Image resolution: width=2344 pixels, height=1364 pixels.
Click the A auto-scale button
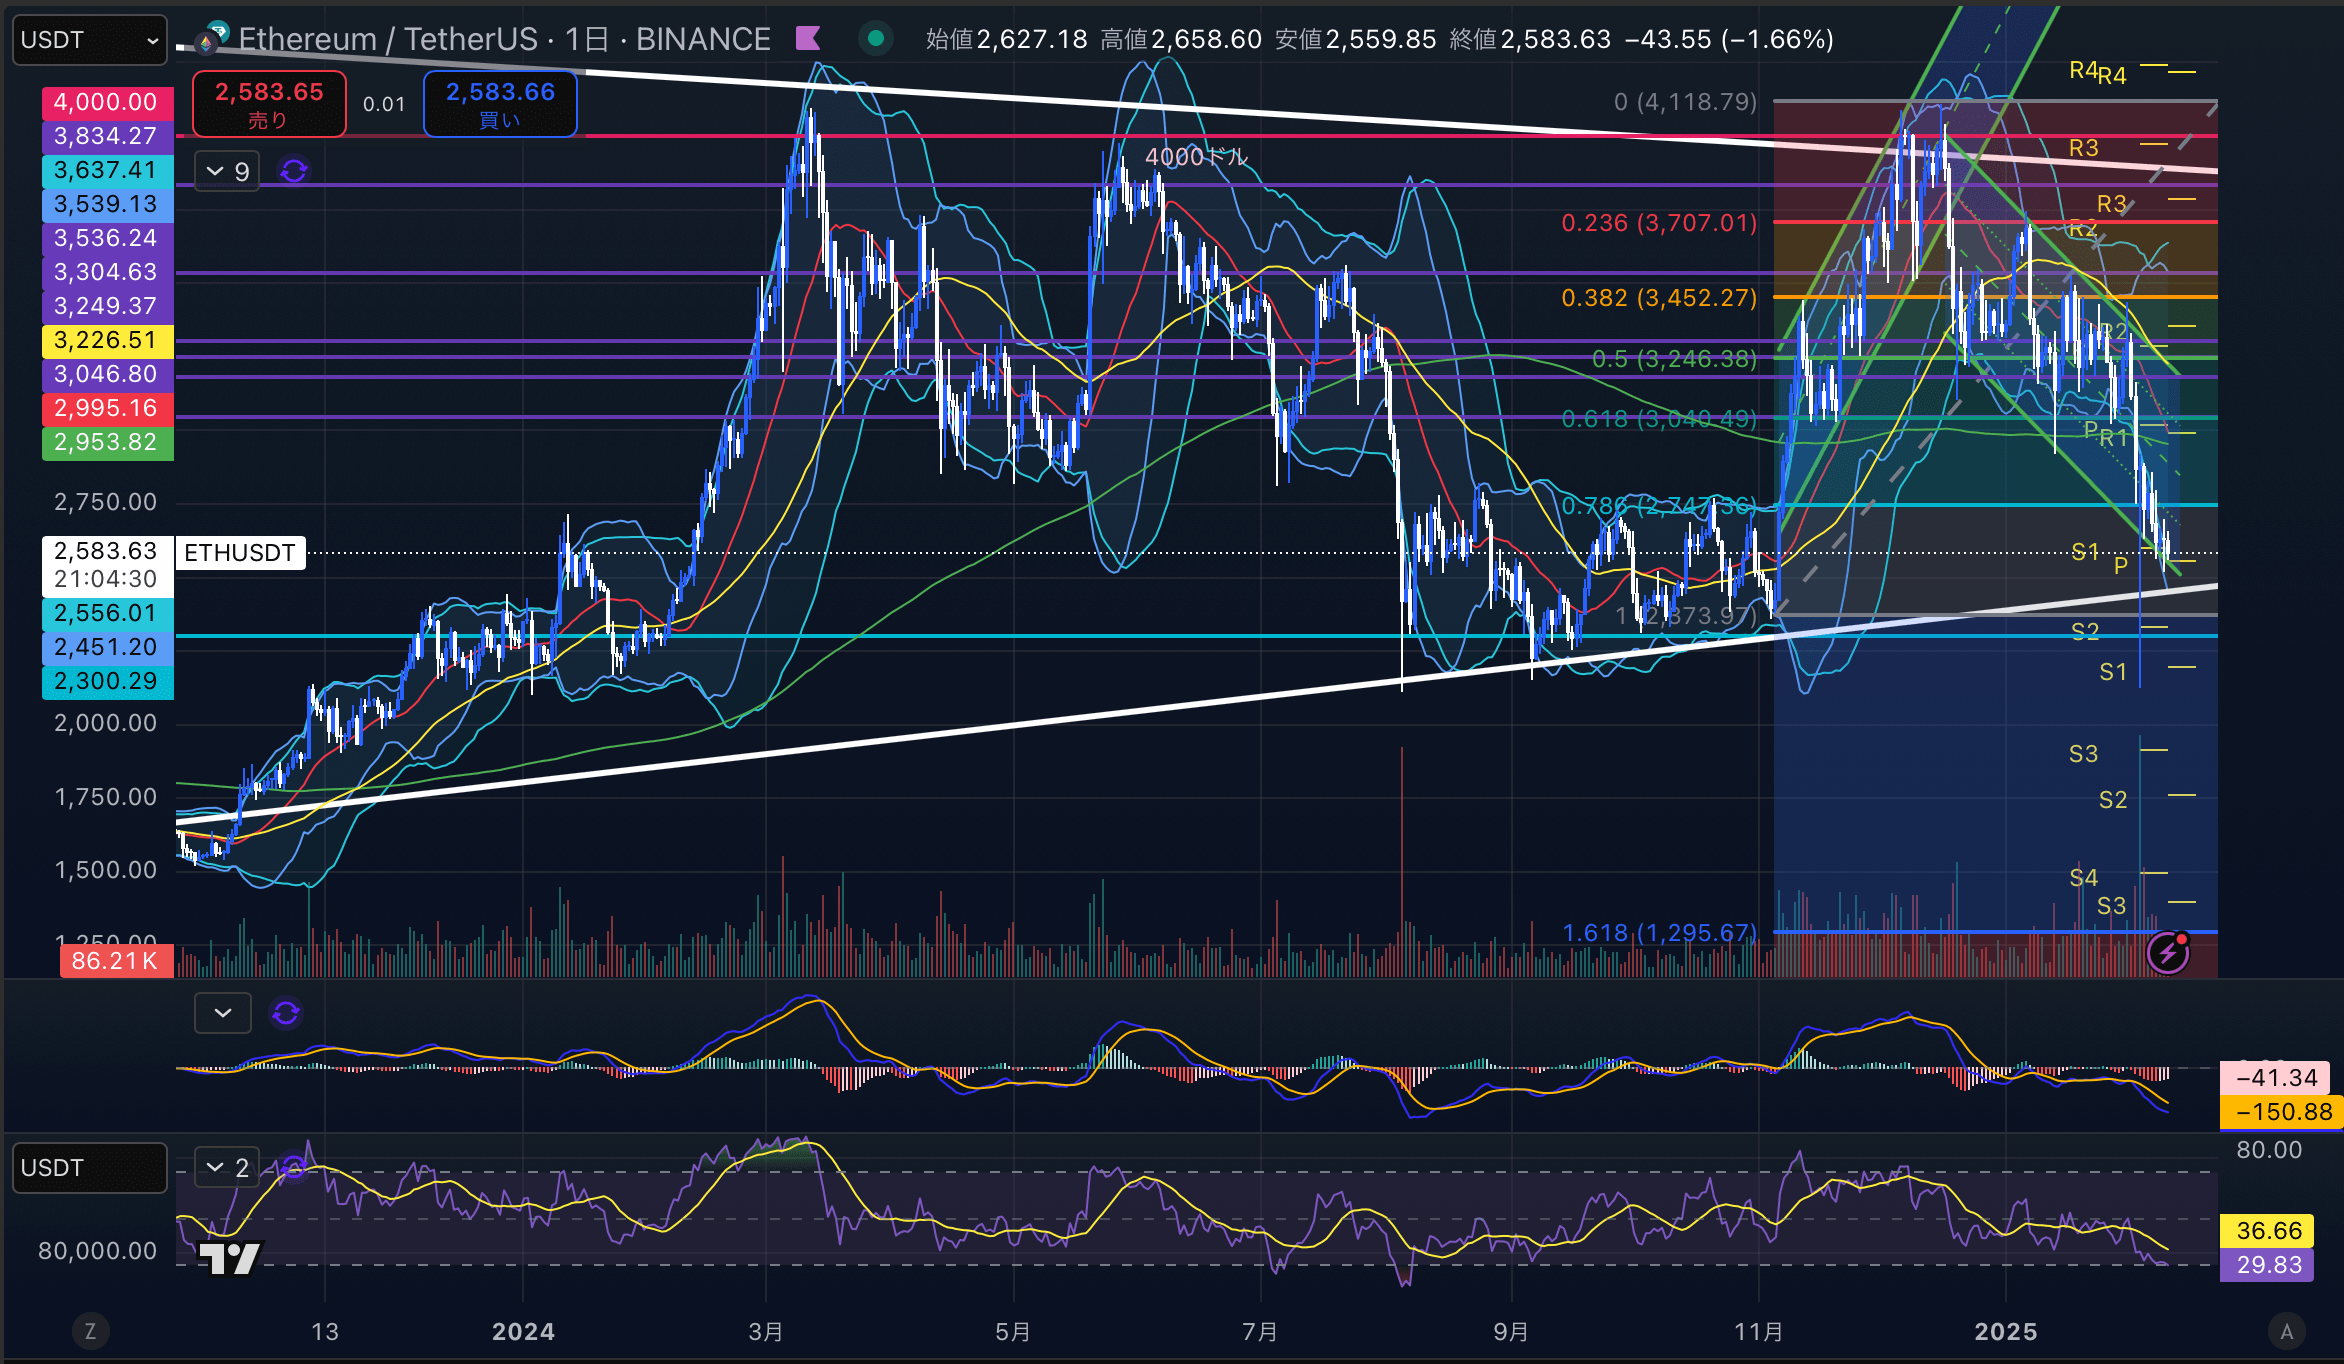pos(2286,1331)
